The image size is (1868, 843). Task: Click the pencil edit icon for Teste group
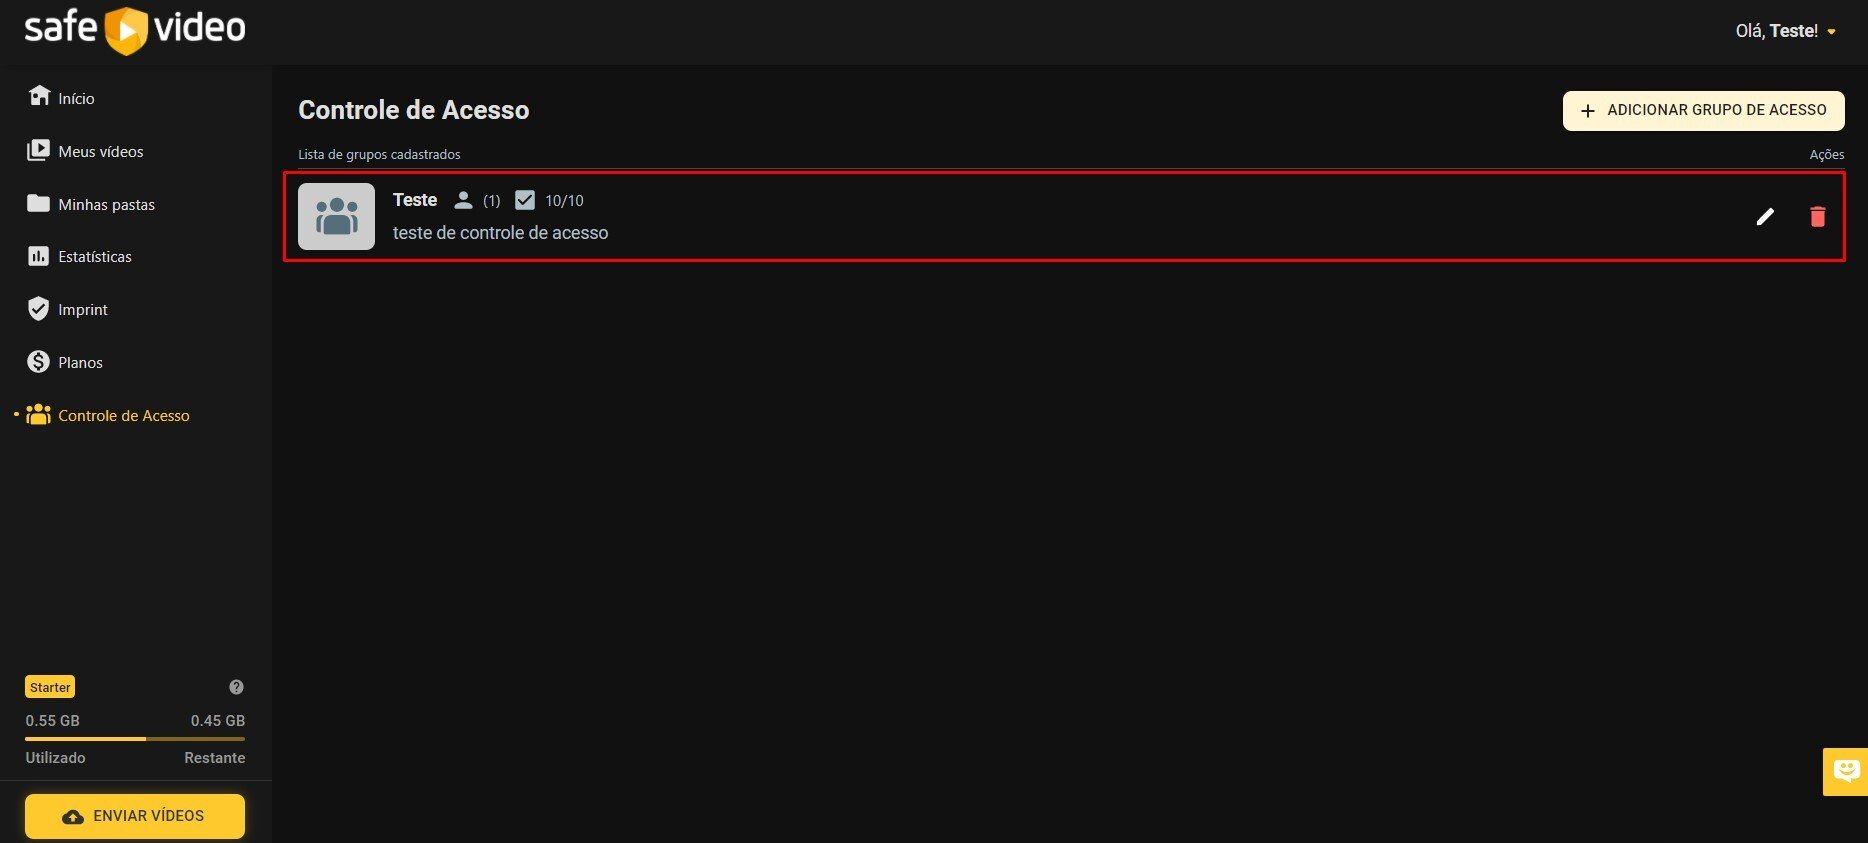(1765, 217)
